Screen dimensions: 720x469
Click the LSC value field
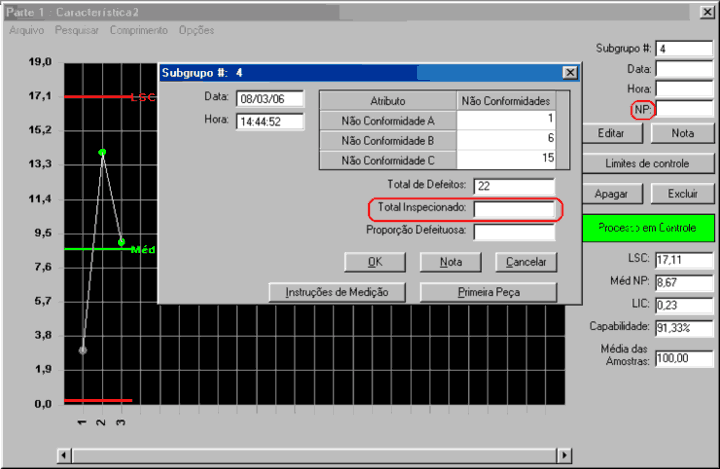coord(684,260)
